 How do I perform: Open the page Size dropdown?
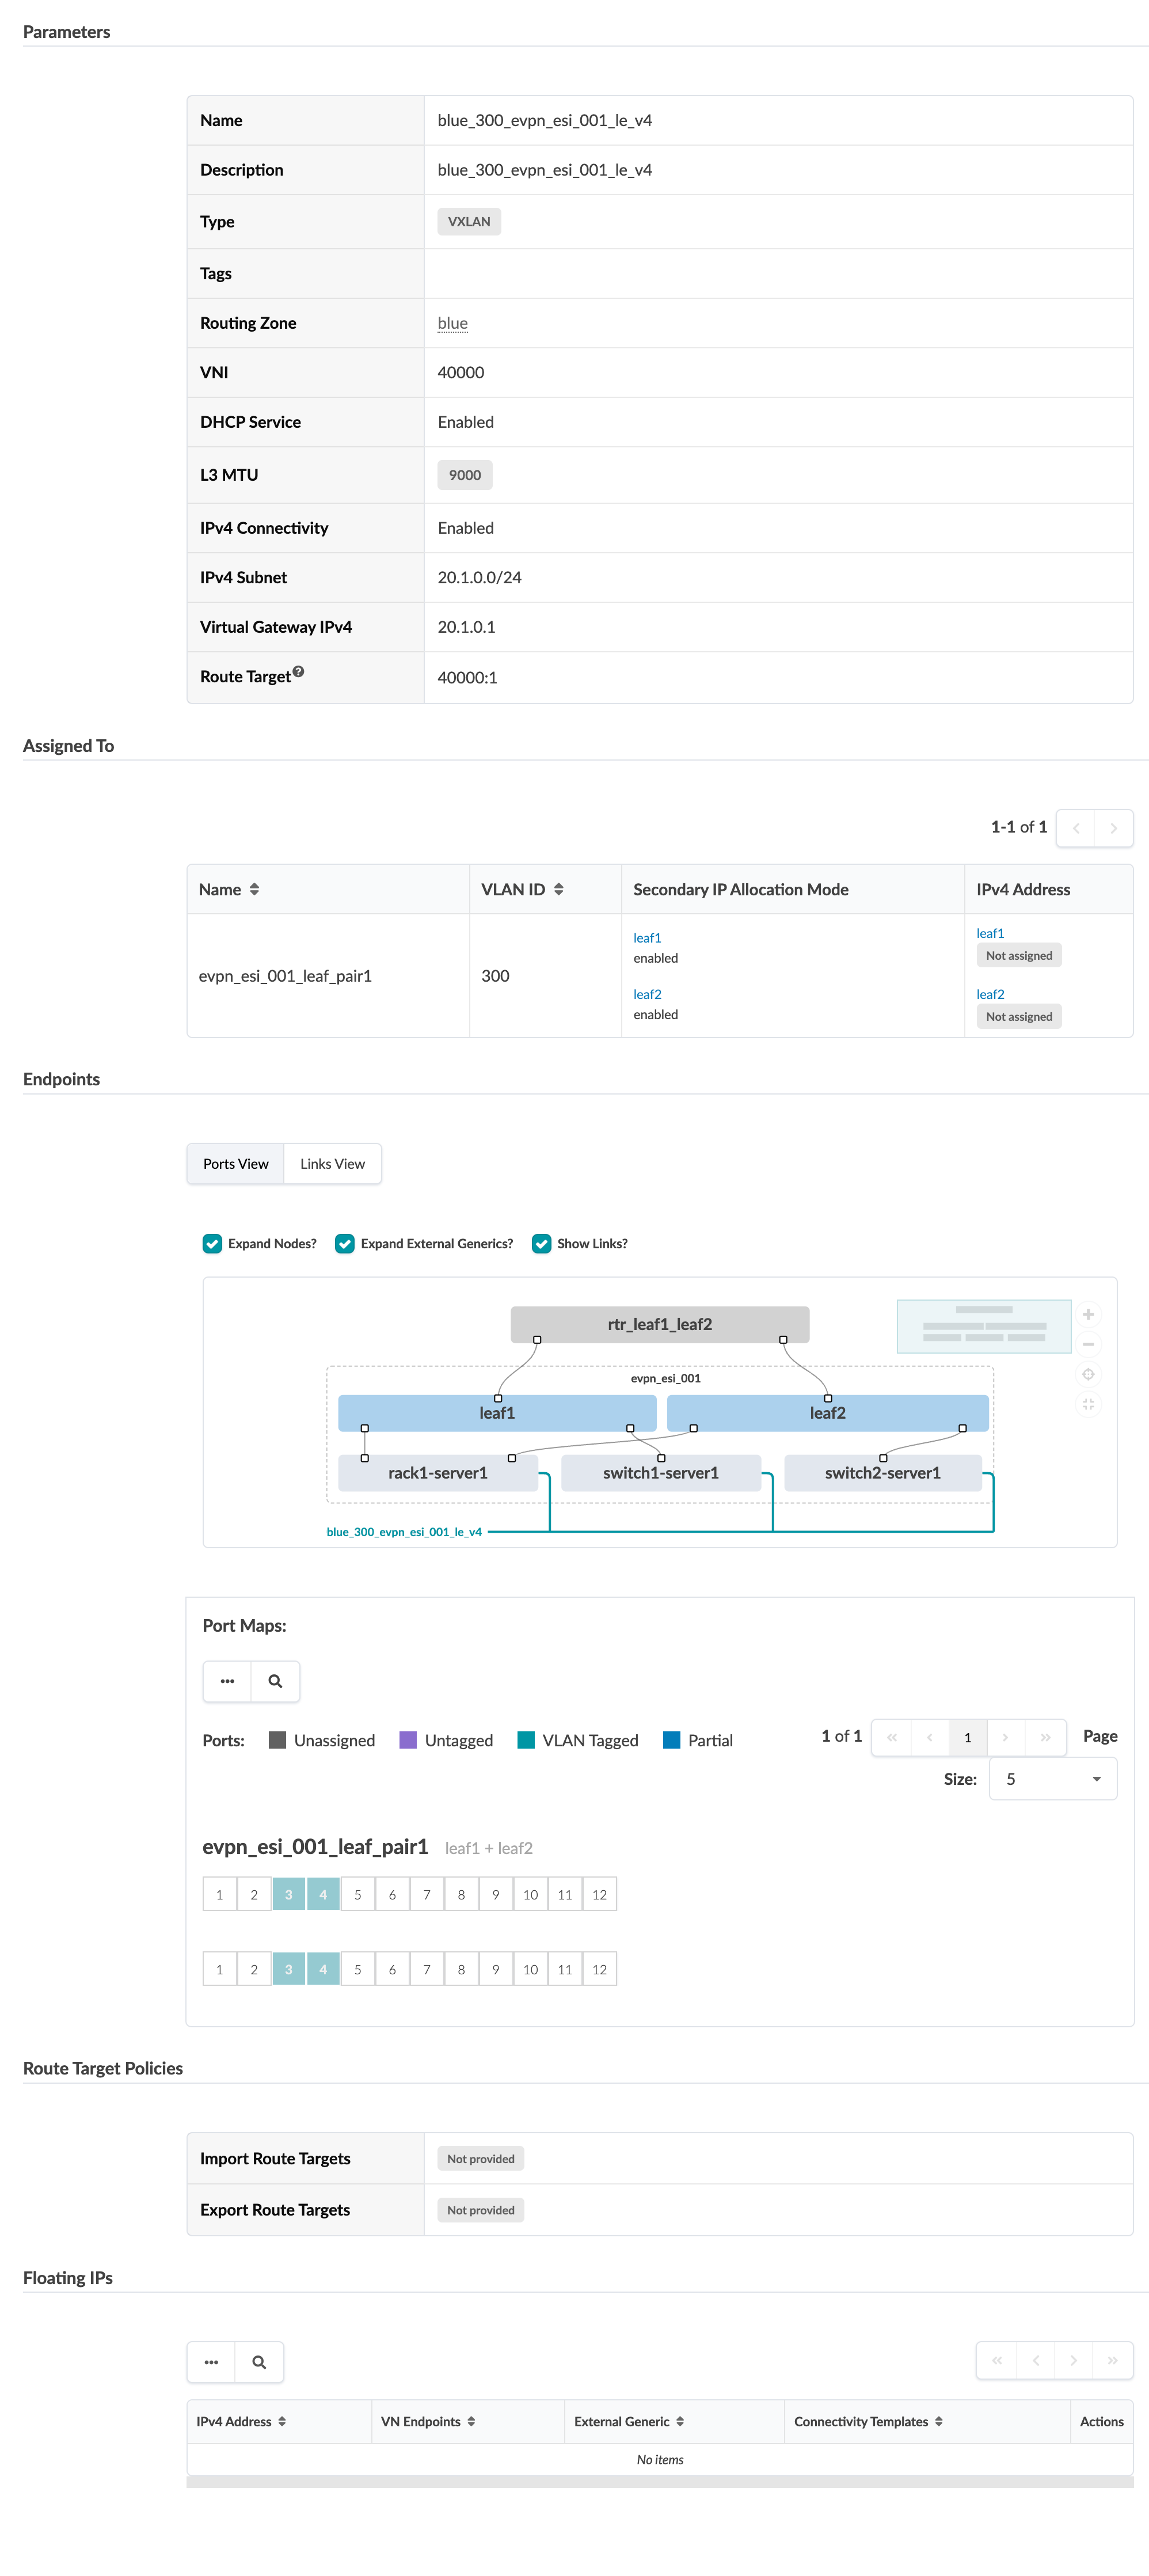tap(1052, 1779)
